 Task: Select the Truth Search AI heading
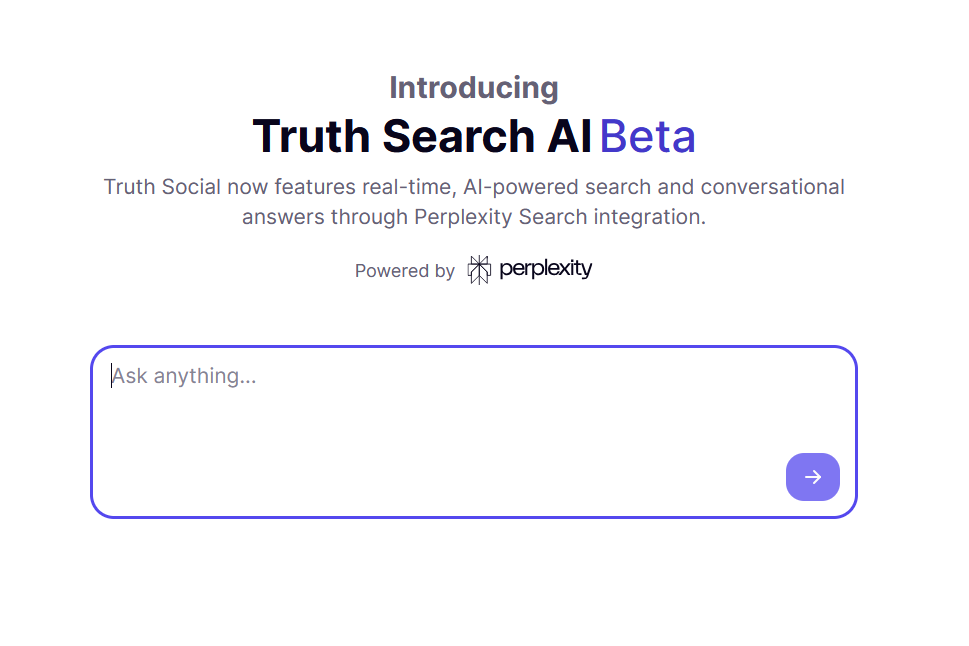pyautogui.click(x=422, y=136)
